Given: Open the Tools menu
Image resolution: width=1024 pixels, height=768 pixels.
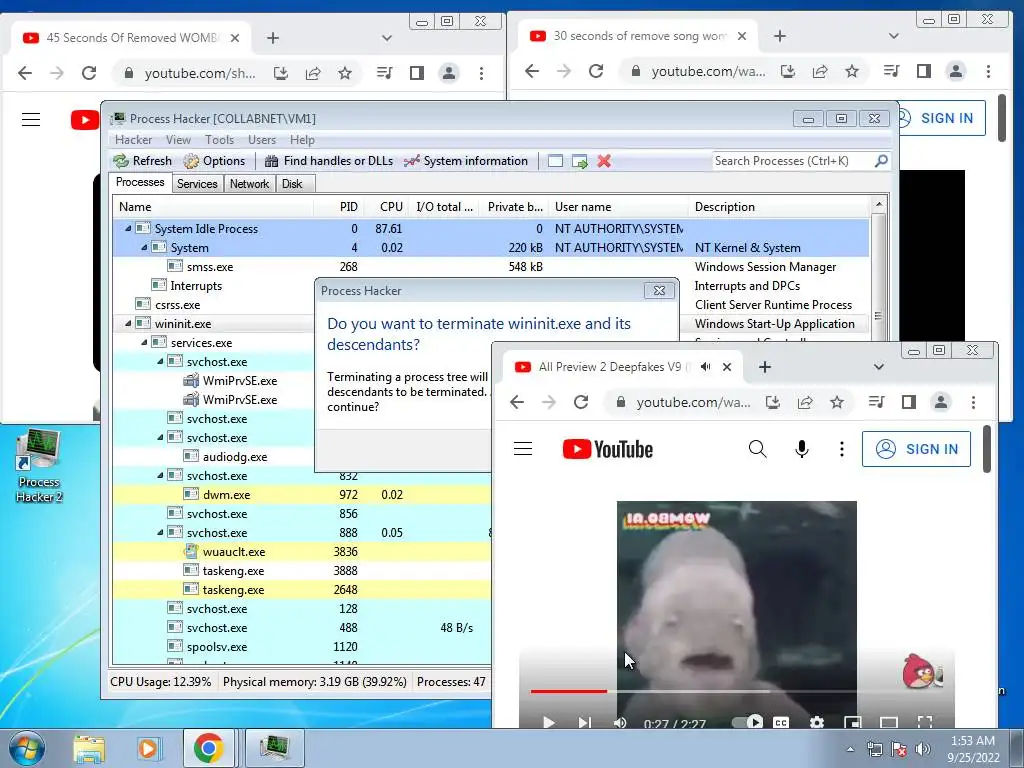Looking at the screenshot, I should [219, 140].
